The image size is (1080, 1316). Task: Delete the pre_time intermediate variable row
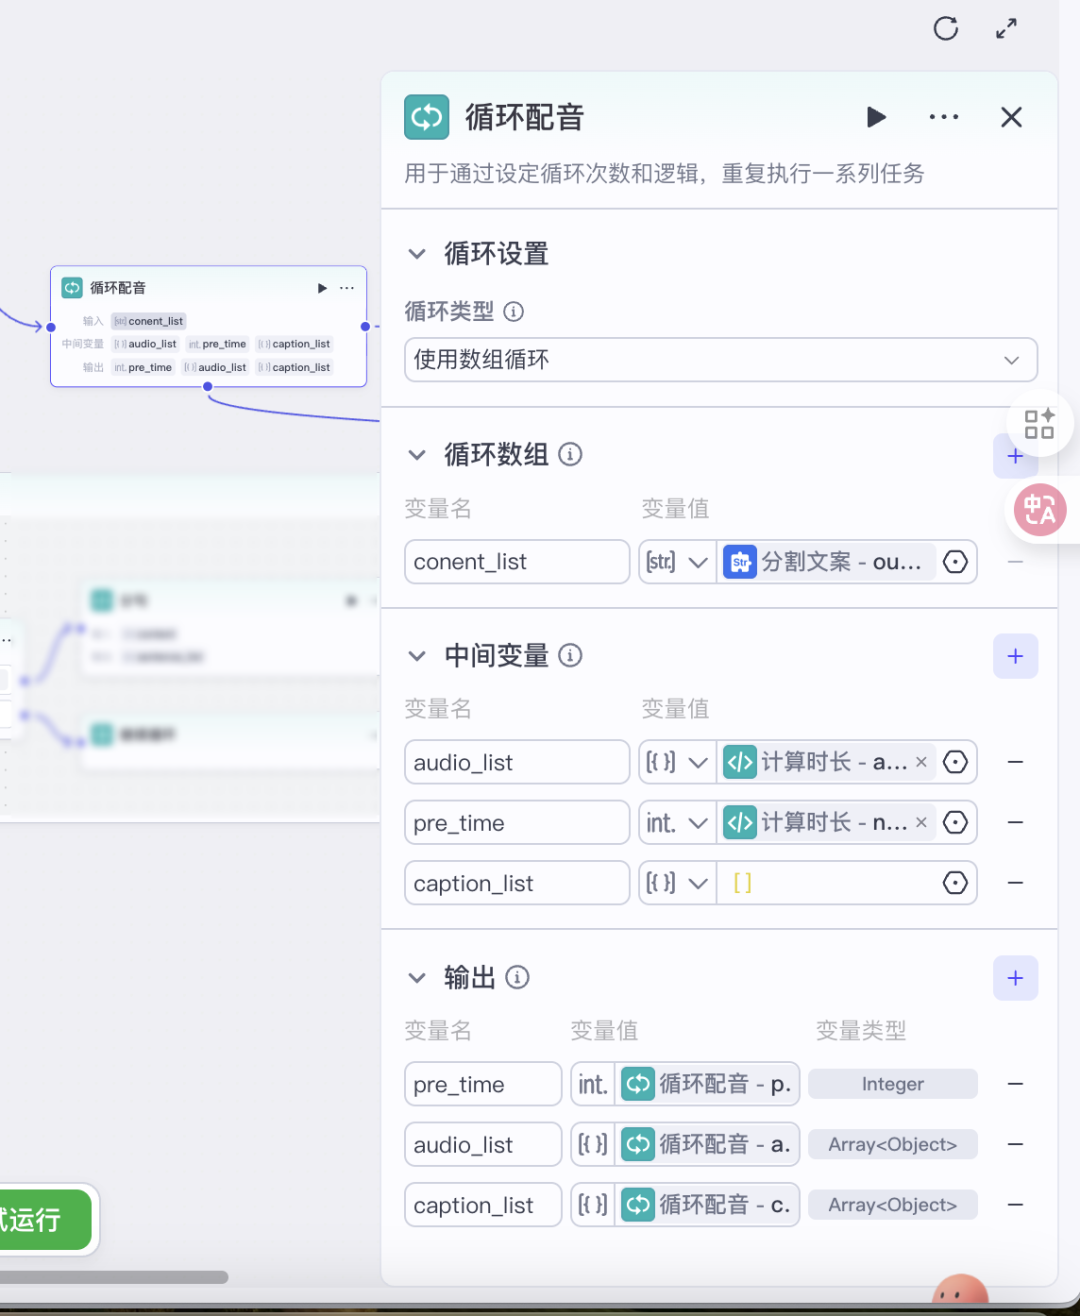point(1015,822)
